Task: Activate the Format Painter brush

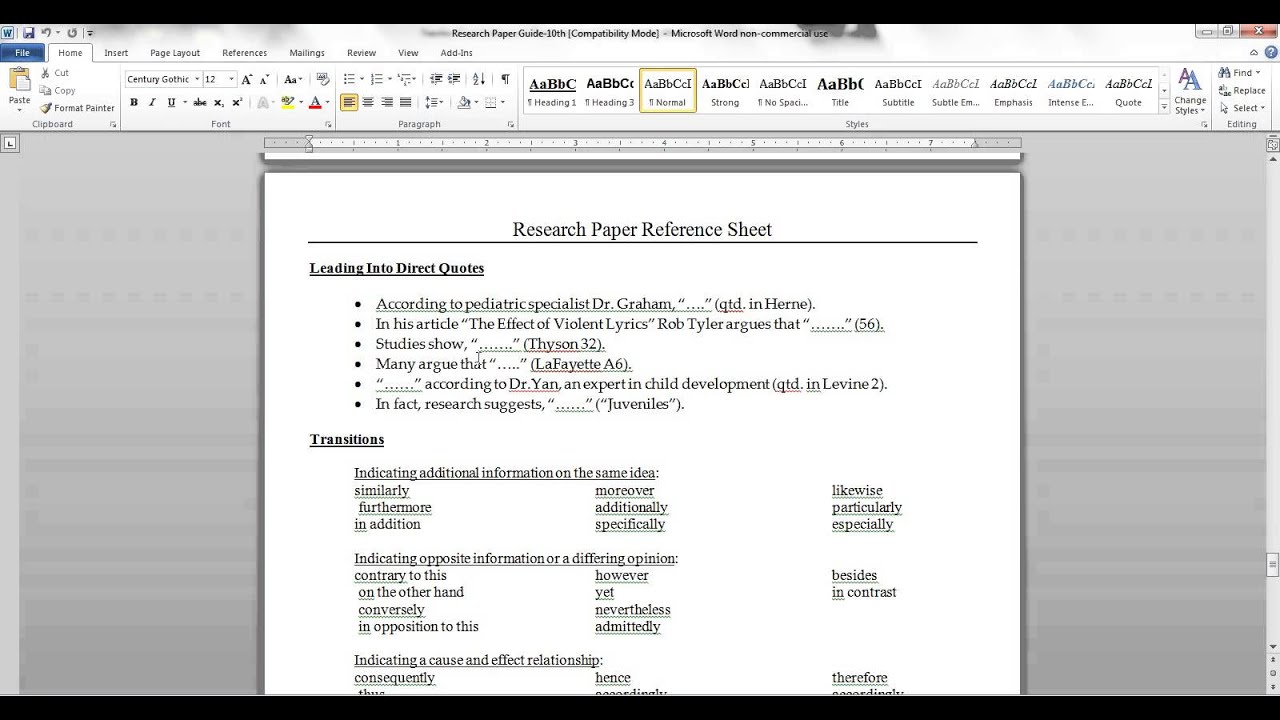Action: [77, 108]
